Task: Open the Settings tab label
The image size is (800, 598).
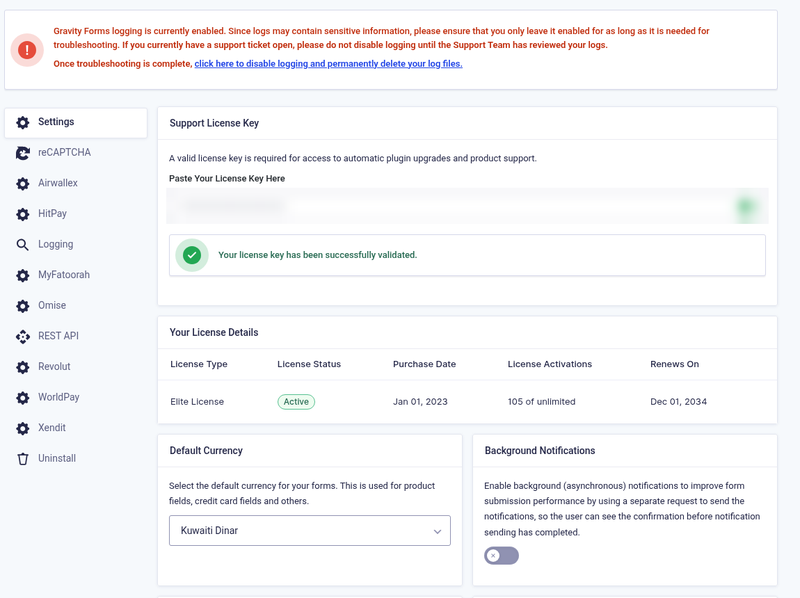Action: pos(56,122)
